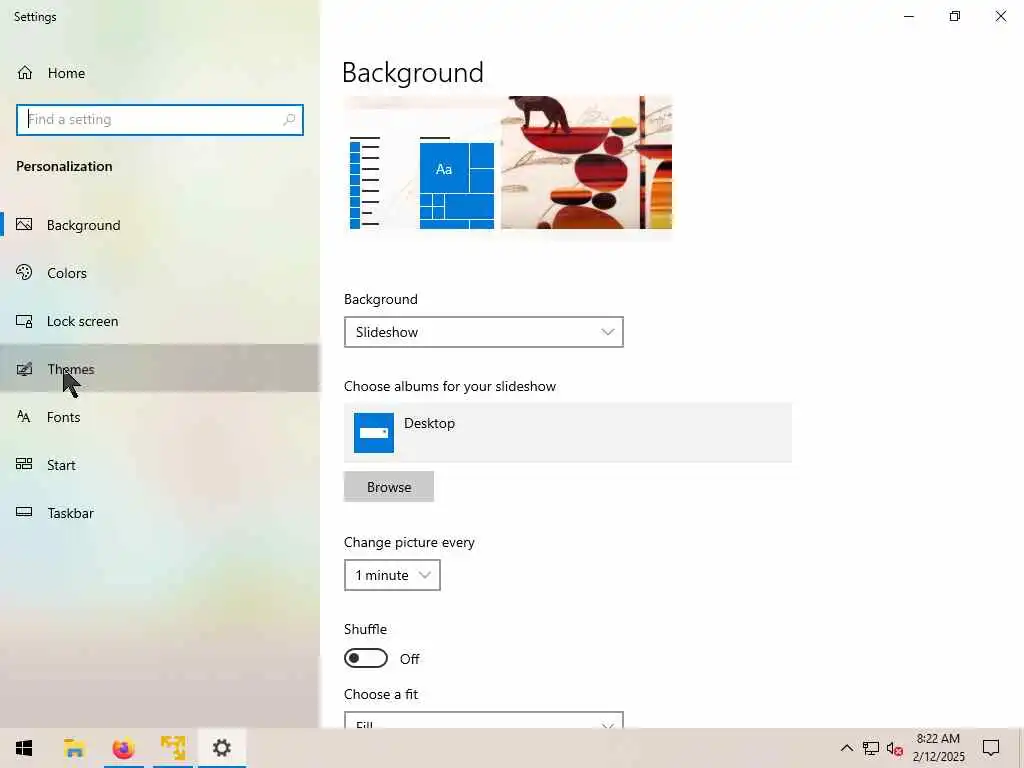
Task: Open the Themes settings page
Action: (160, 368)
